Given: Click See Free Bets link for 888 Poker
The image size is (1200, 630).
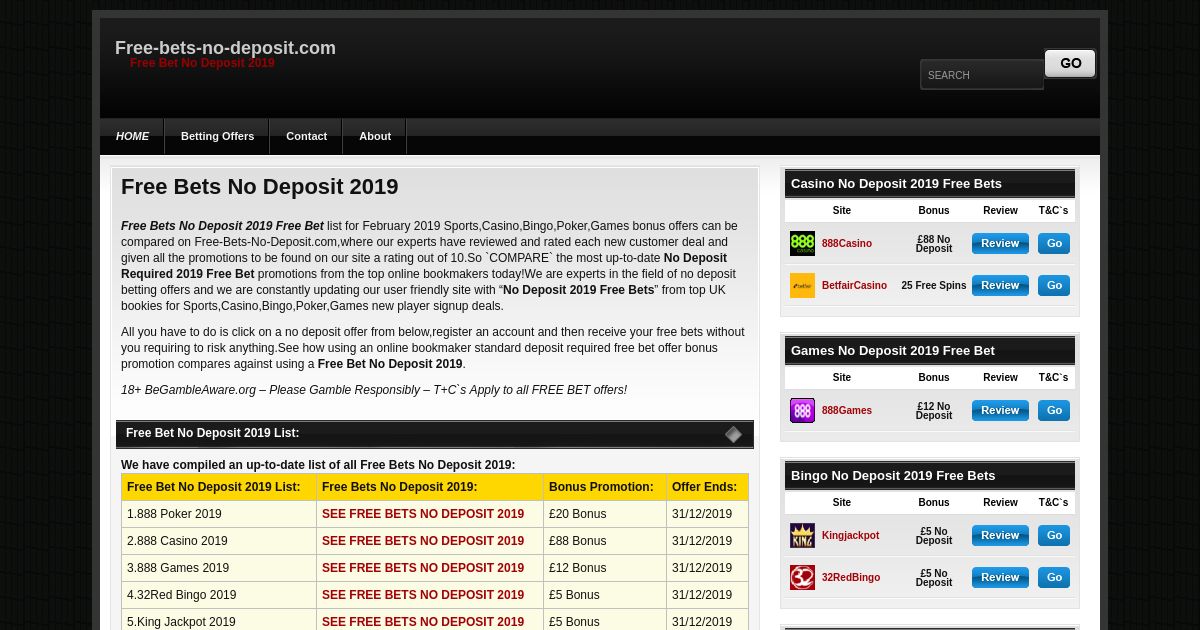Looking at the screenshot, I should point(423,514).
